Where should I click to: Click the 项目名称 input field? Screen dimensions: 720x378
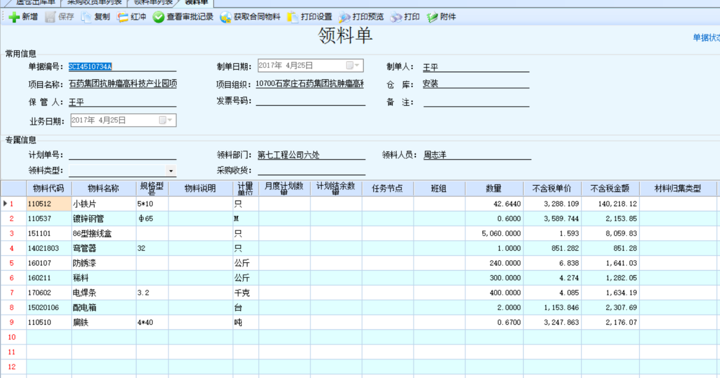(122, 84)
